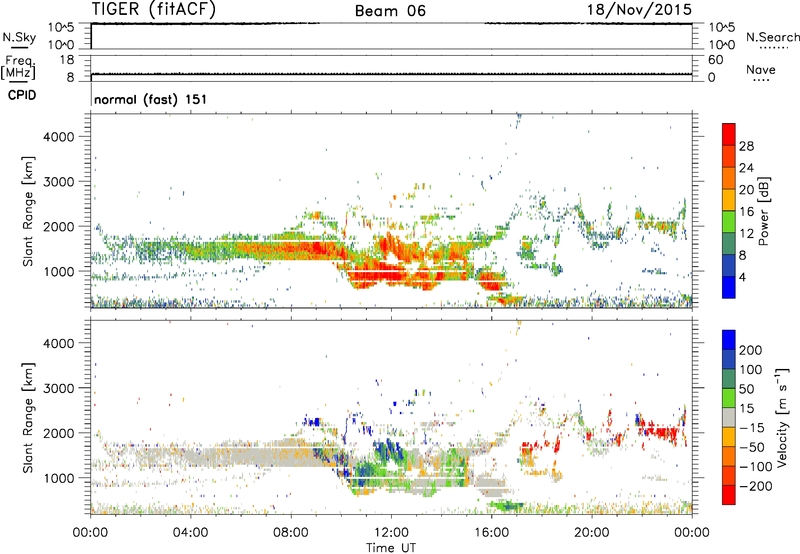
Task: Click the '-15' velocity colorbar tick label
Action: pyautogui.click(x=752, y=428)
